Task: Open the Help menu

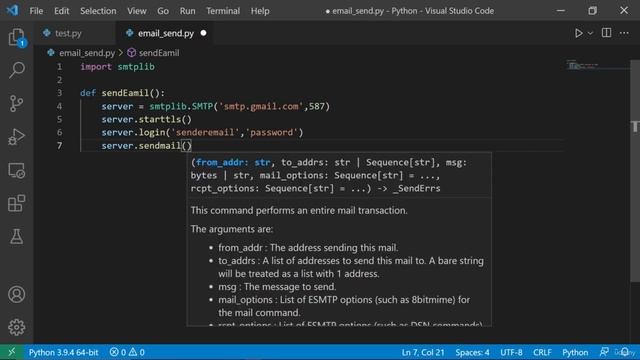Action: pyautogui.click(x=260, y=11)
